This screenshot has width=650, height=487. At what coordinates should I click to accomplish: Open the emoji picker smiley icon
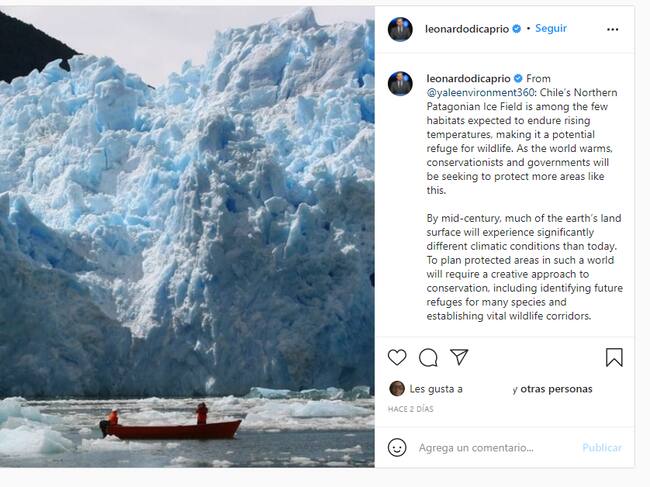pyautogui.click(x=398, y=447)
